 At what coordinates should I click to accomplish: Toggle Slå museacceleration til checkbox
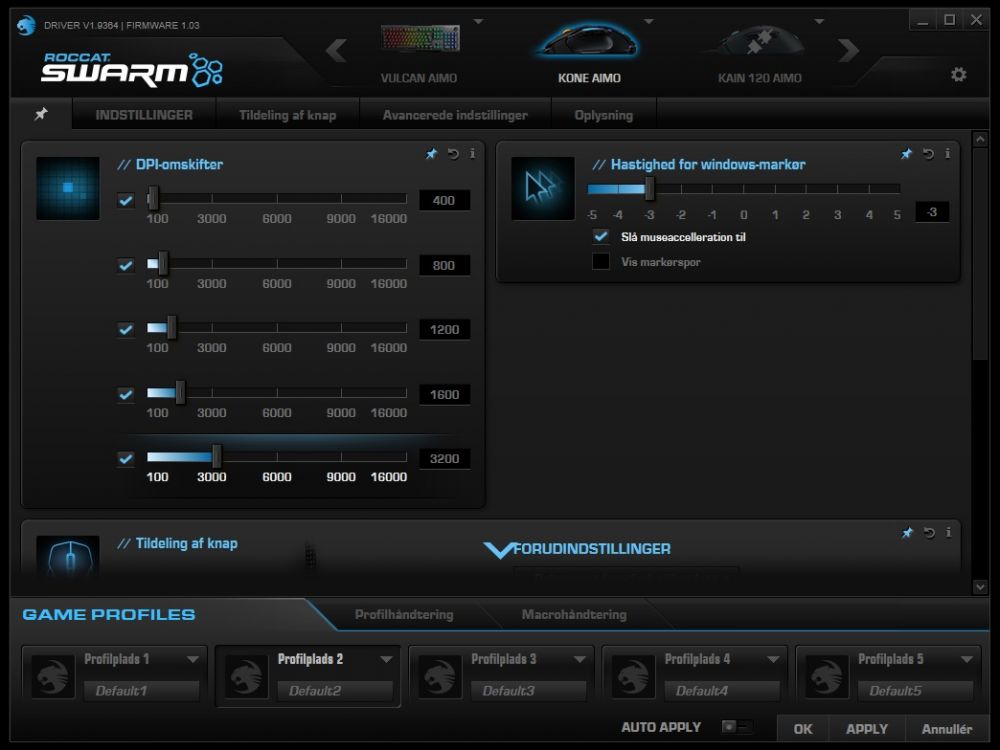(601, 237)
